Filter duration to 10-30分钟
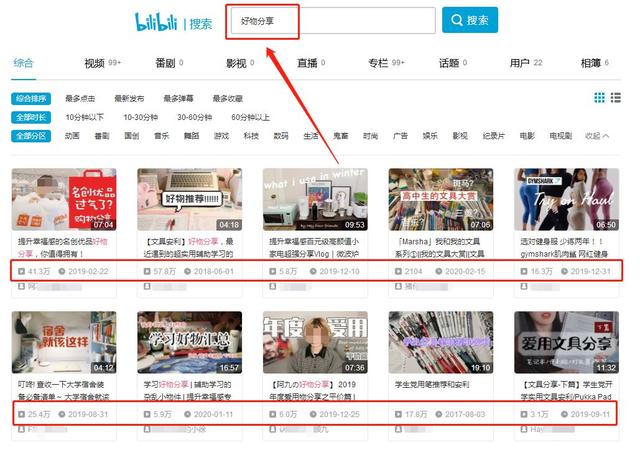 (140, 117)
